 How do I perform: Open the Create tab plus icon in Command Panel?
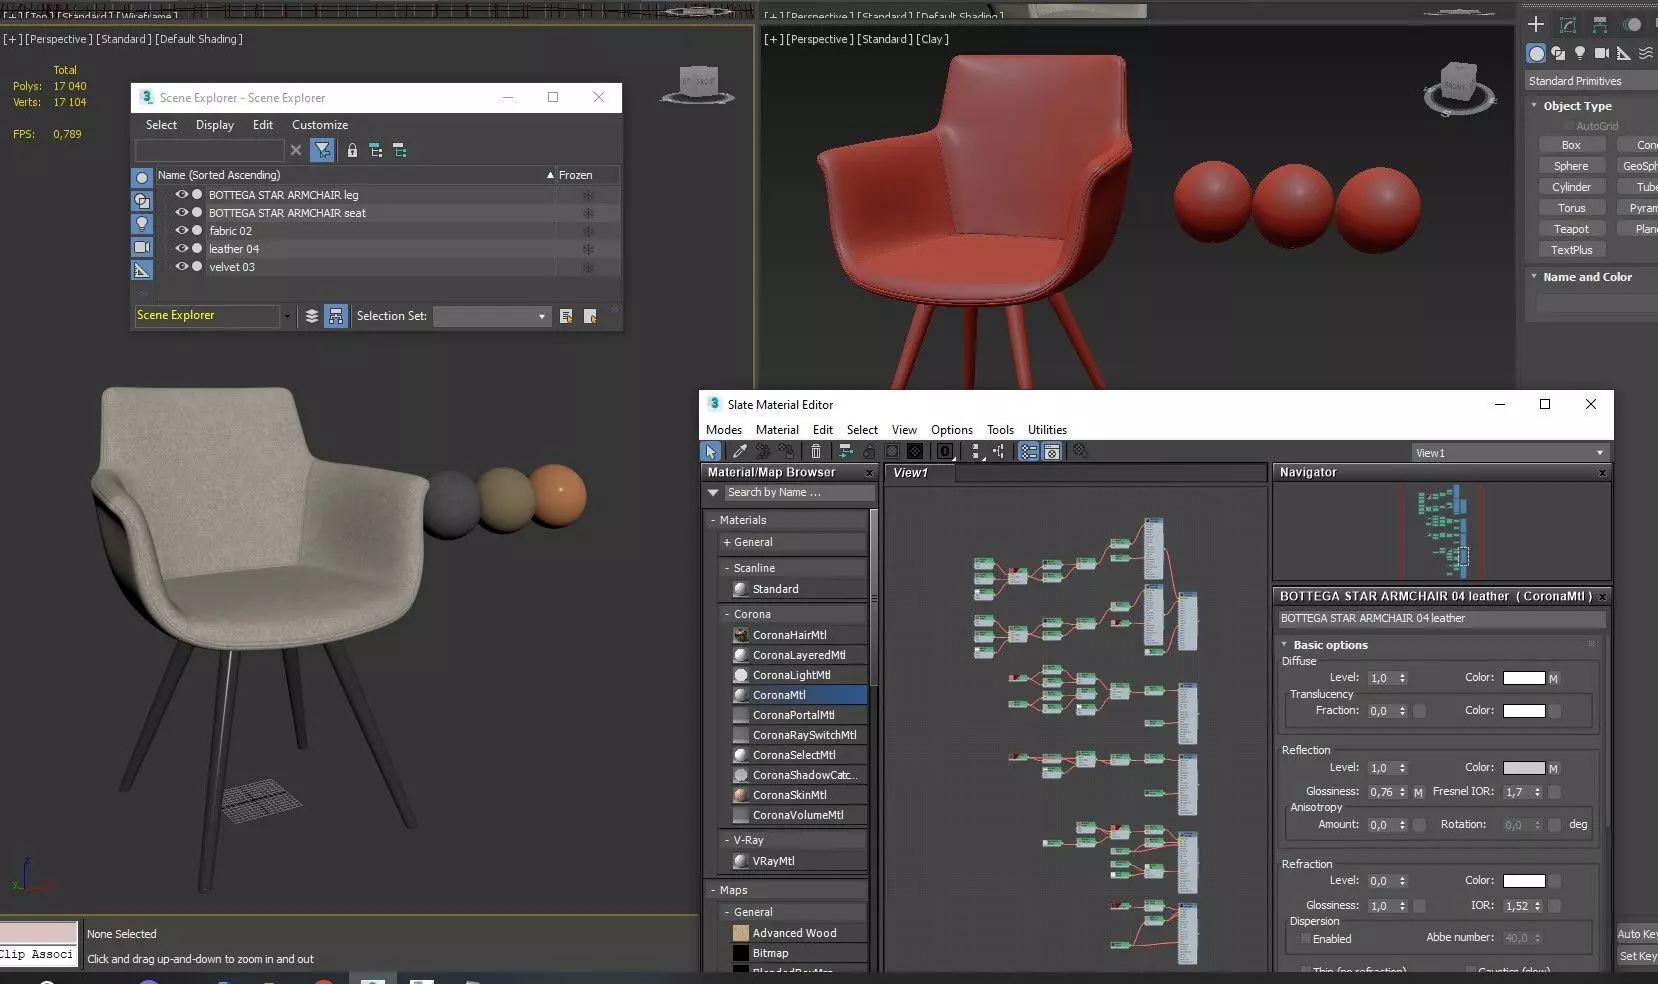(1536, 24)
